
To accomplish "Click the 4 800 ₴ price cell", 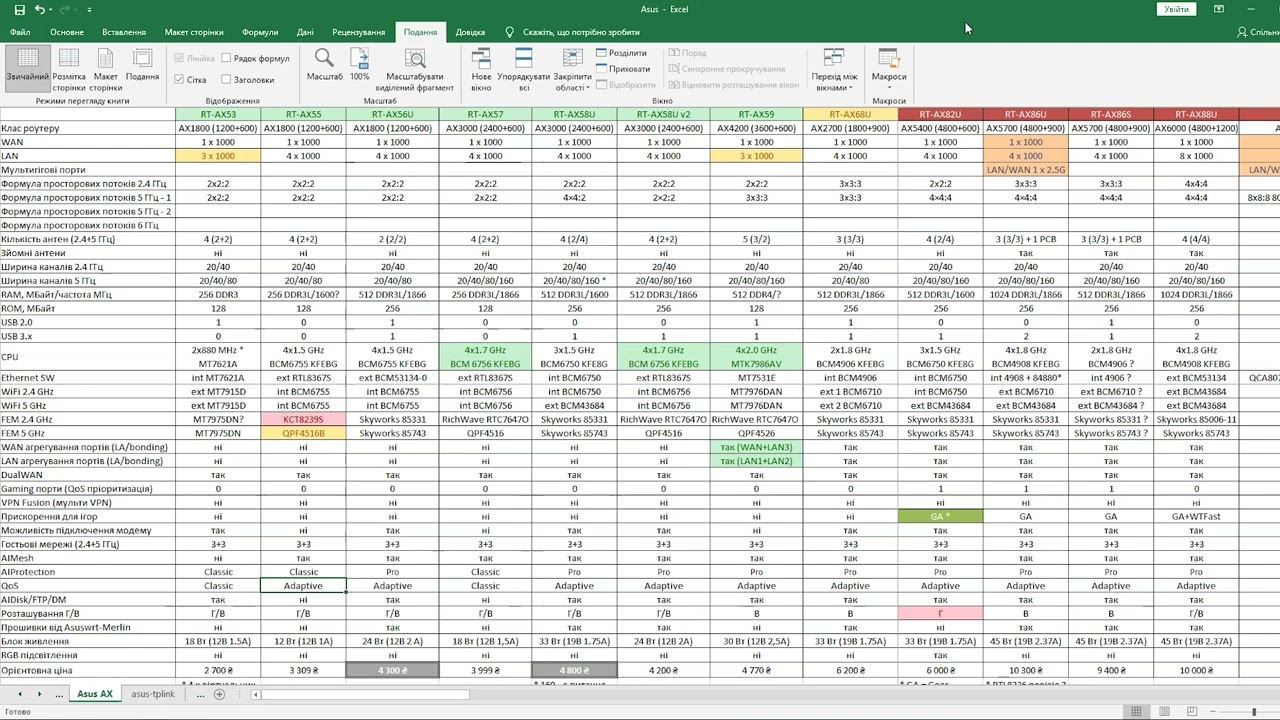I will (x=574, y=670).
